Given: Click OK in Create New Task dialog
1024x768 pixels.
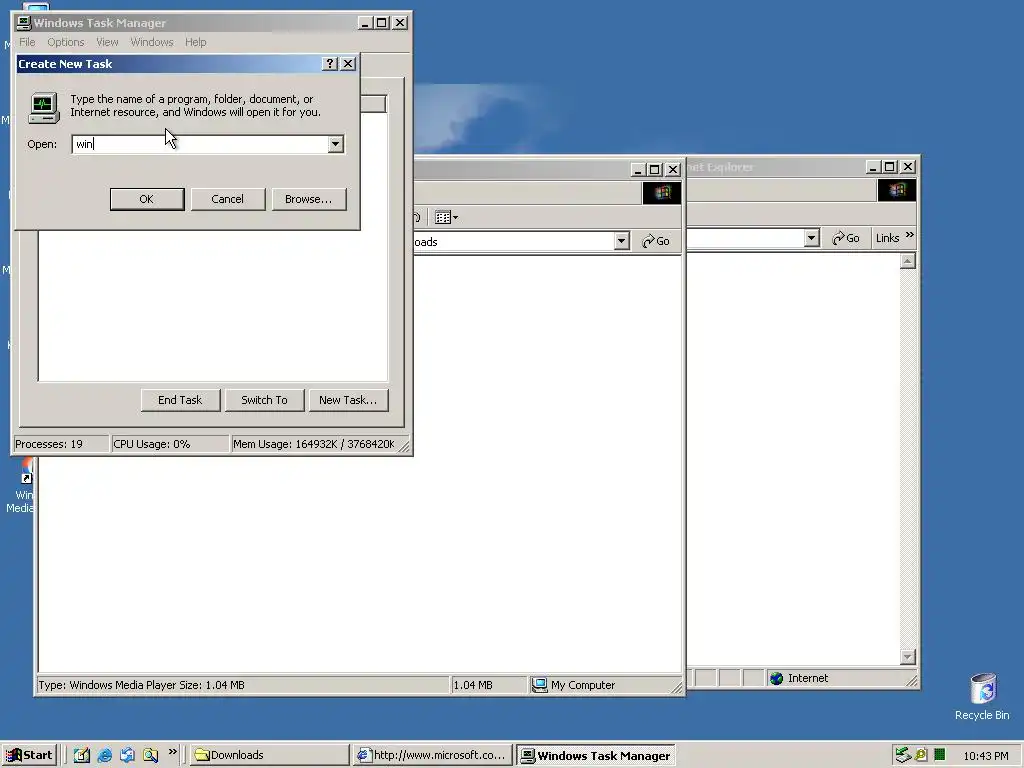Looking at the screenshot, I should 147,199.
